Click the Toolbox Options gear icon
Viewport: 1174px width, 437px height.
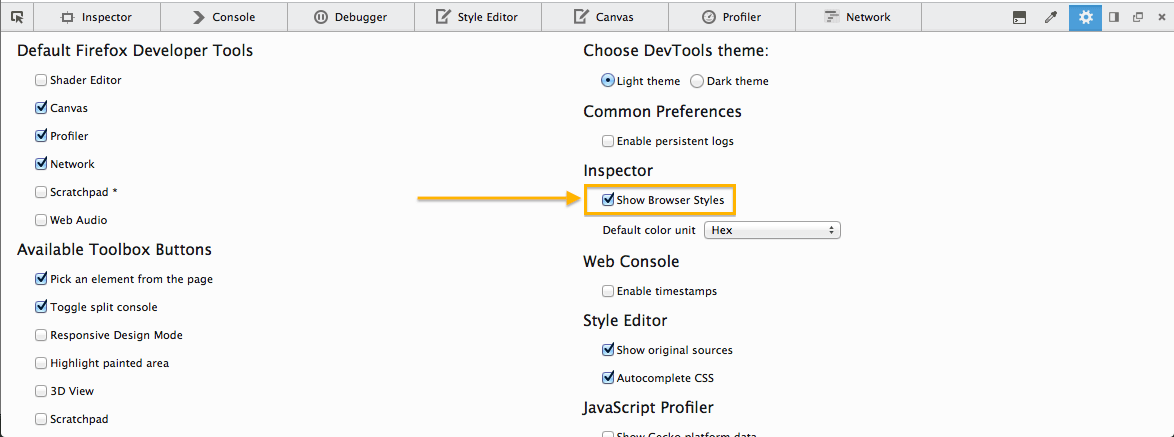tap(1085, 17)
